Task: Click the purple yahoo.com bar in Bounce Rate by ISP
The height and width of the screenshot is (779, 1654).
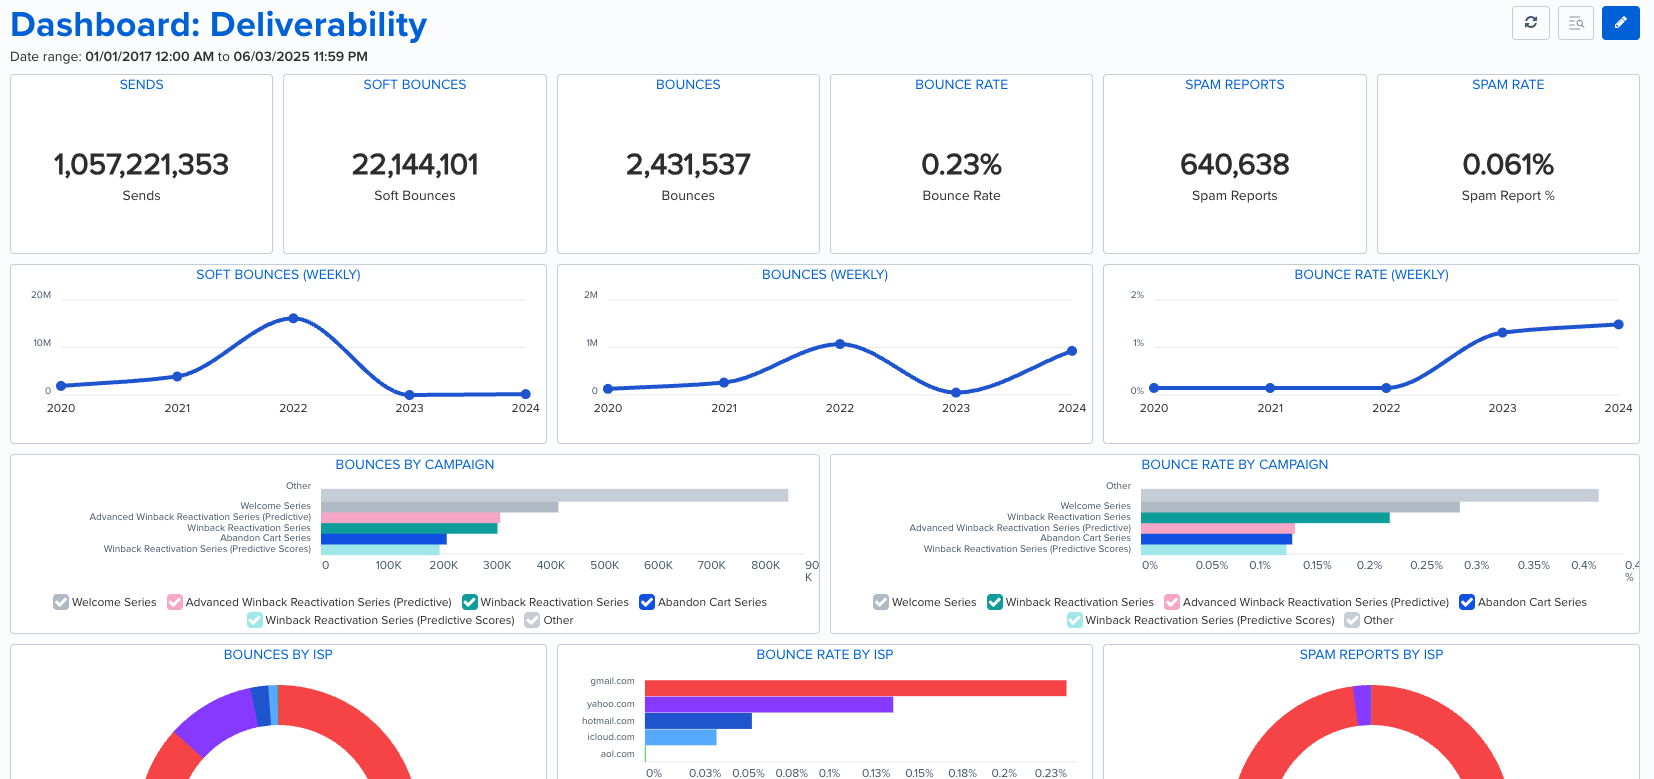Action: 769,704
